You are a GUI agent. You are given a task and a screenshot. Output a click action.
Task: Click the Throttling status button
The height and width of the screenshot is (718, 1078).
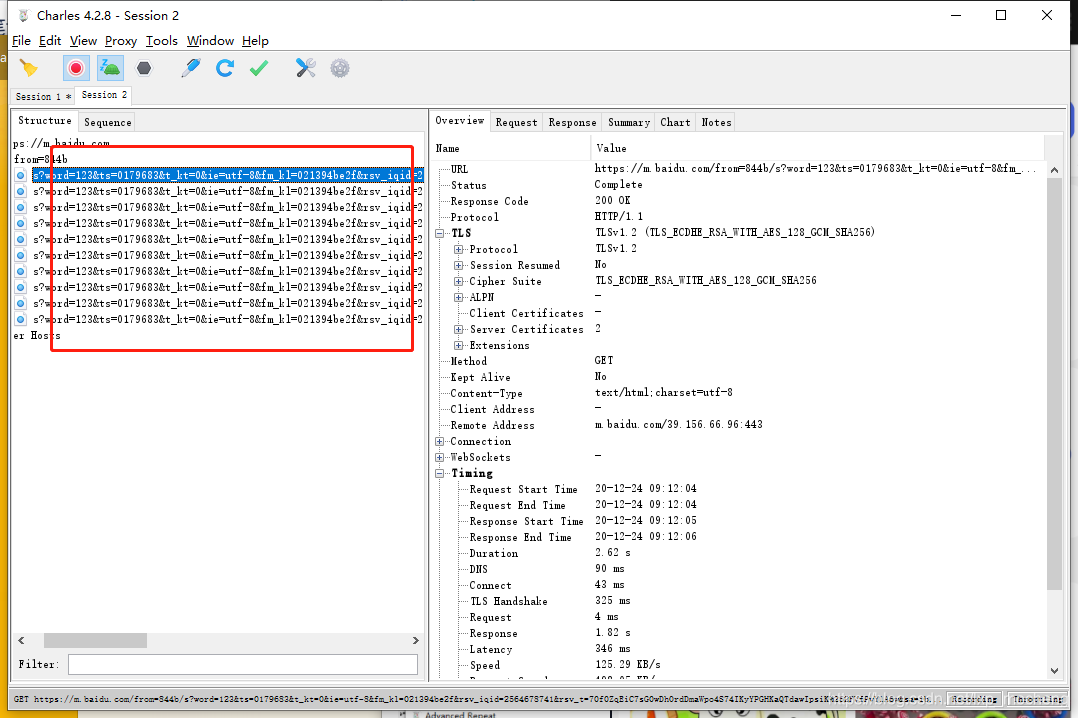pos(1038,699)
